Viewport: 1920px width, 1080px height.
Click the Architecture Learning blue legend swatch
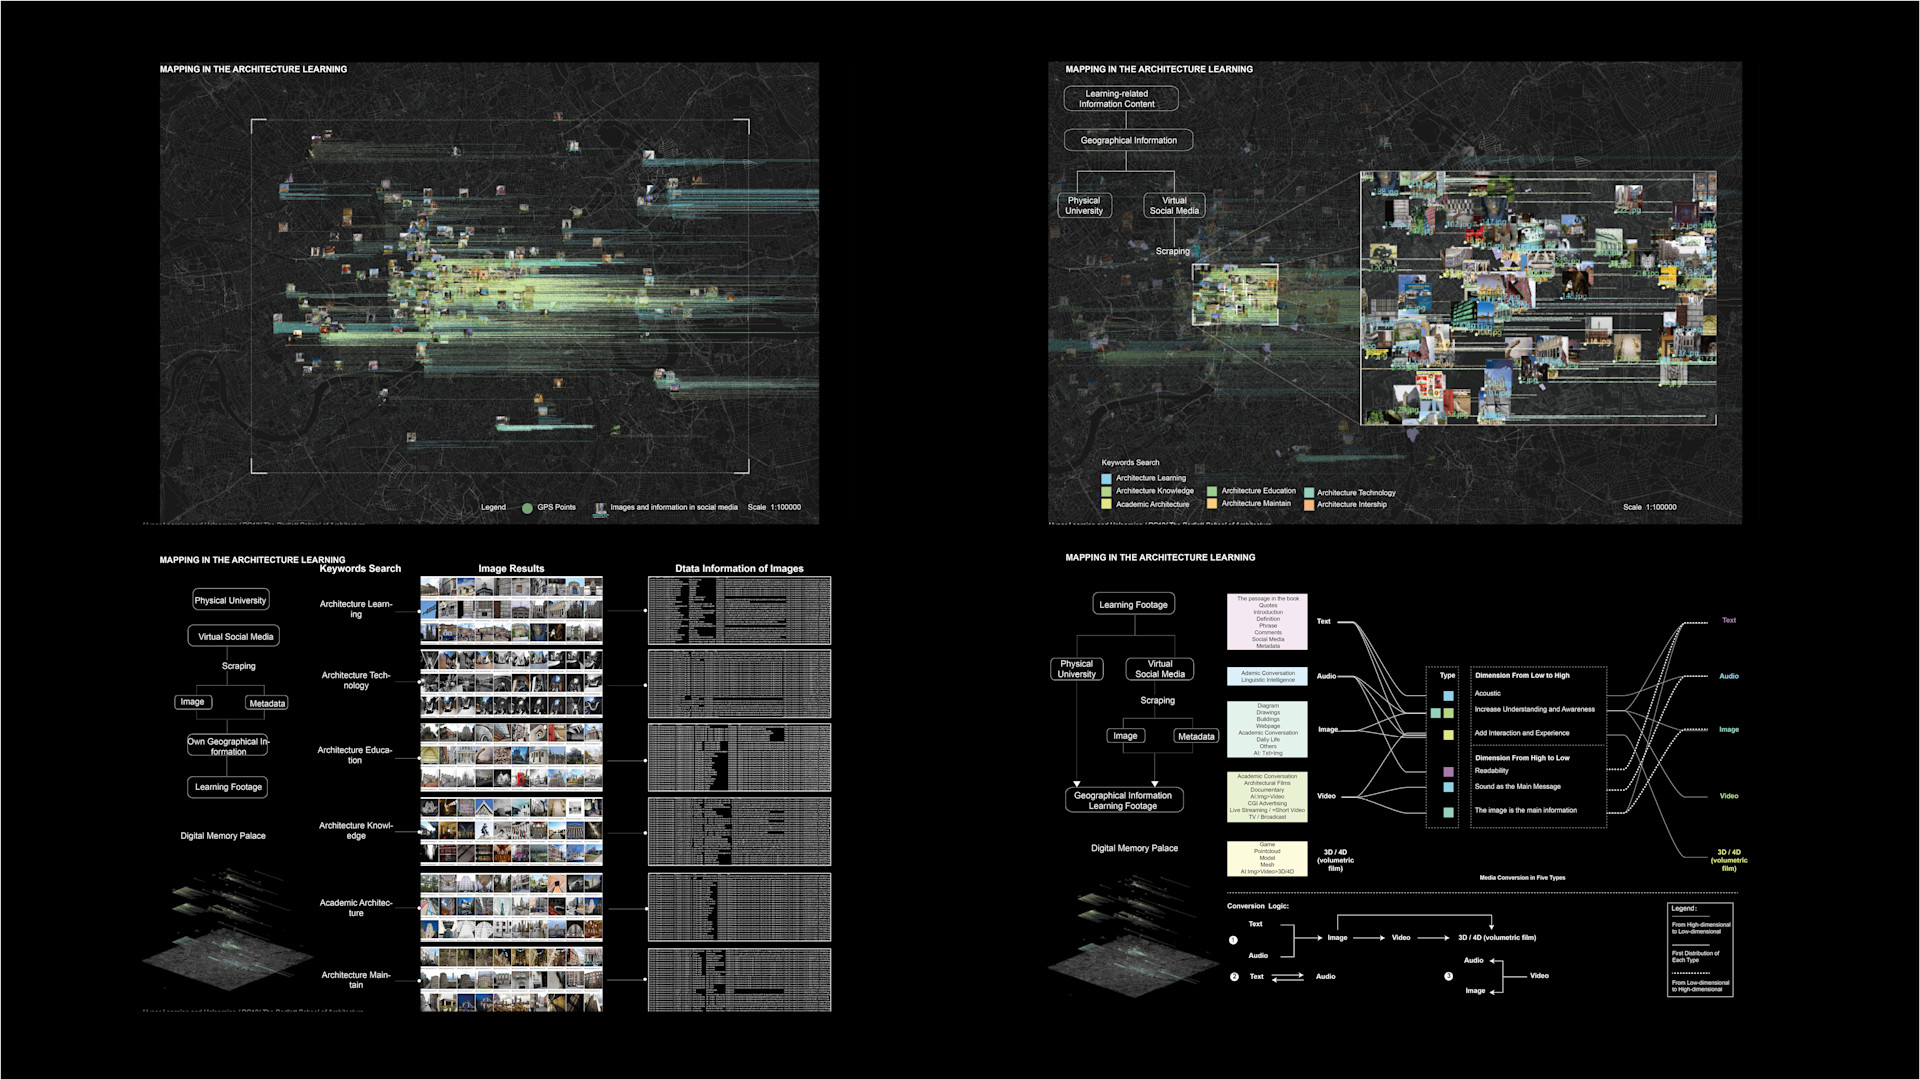(x=1106, y=479)
